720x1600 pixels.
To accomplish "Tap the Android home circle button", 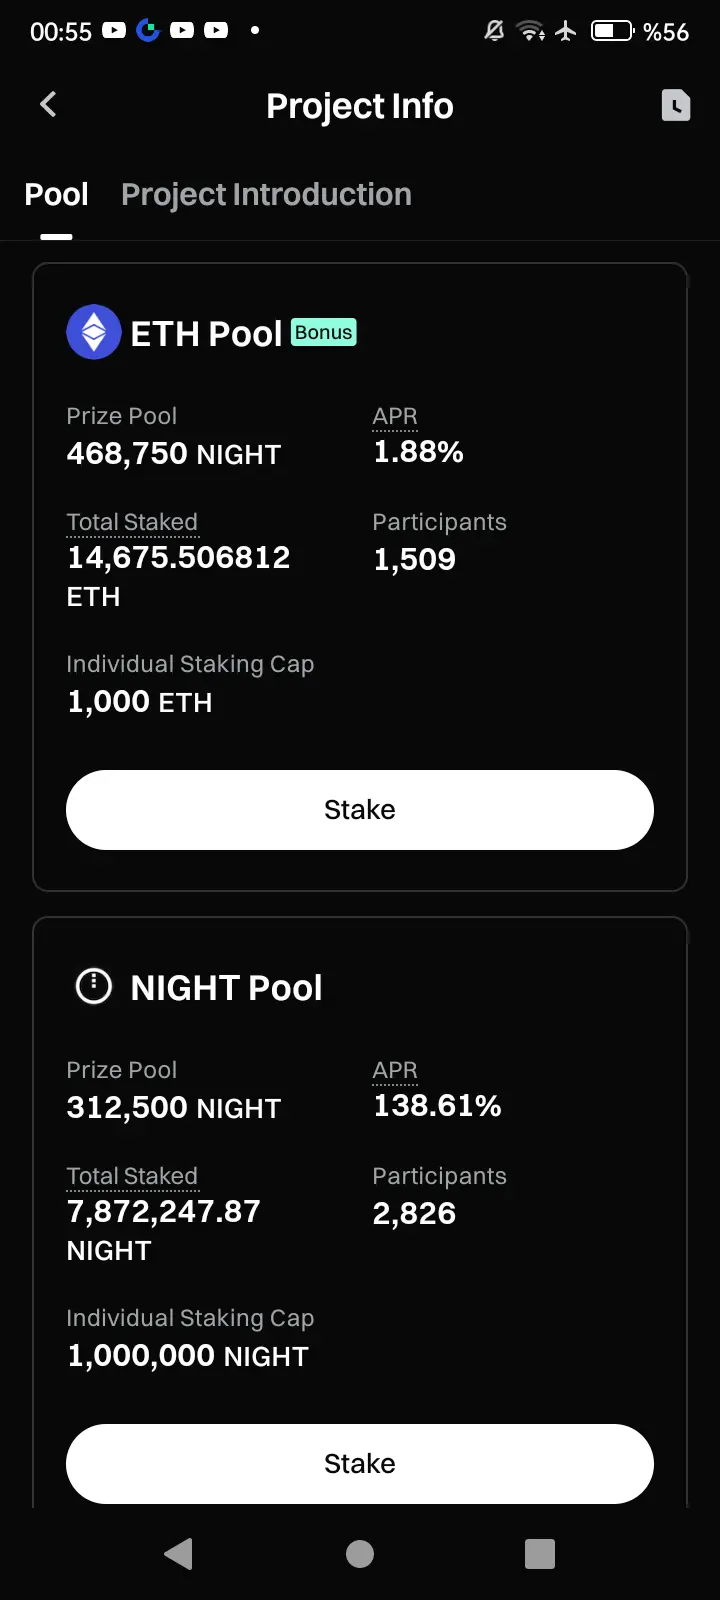I will 360,1553.
